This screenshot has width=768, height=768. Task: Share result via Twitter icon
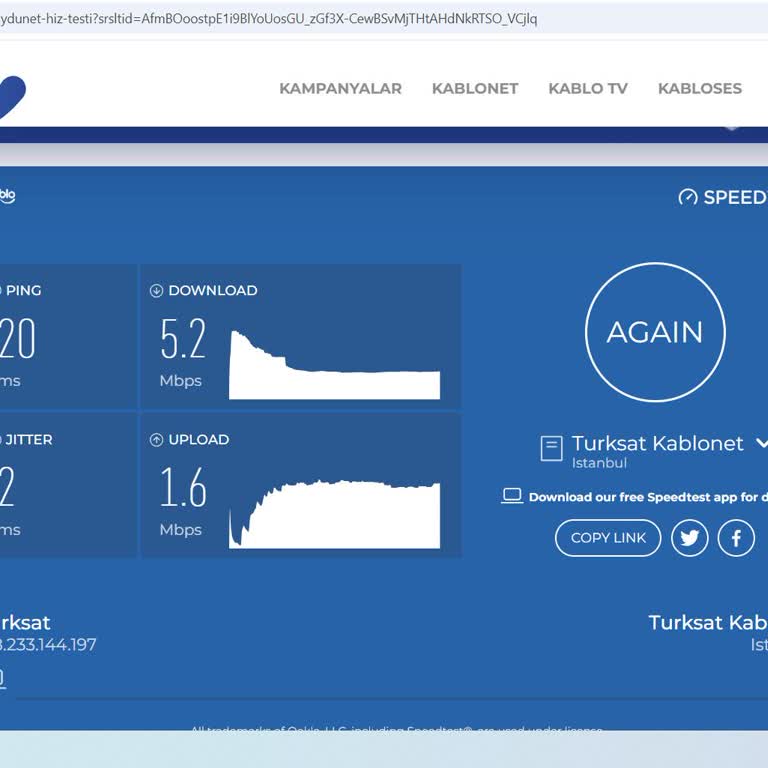[689, 538]
